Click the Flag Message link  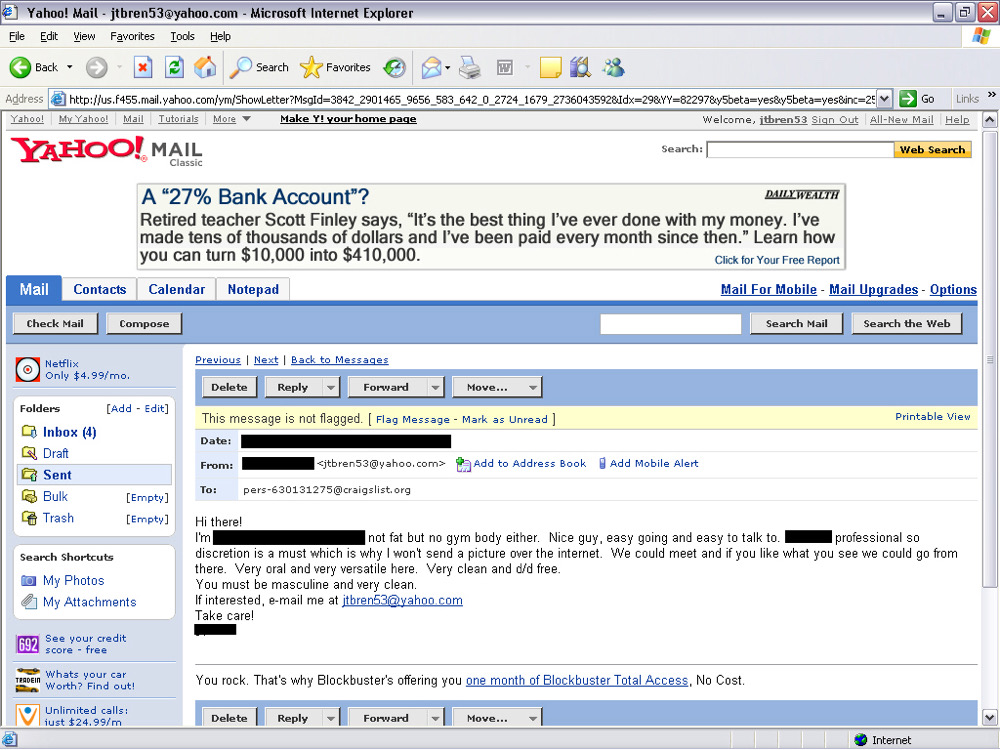(x=413, y=420)
